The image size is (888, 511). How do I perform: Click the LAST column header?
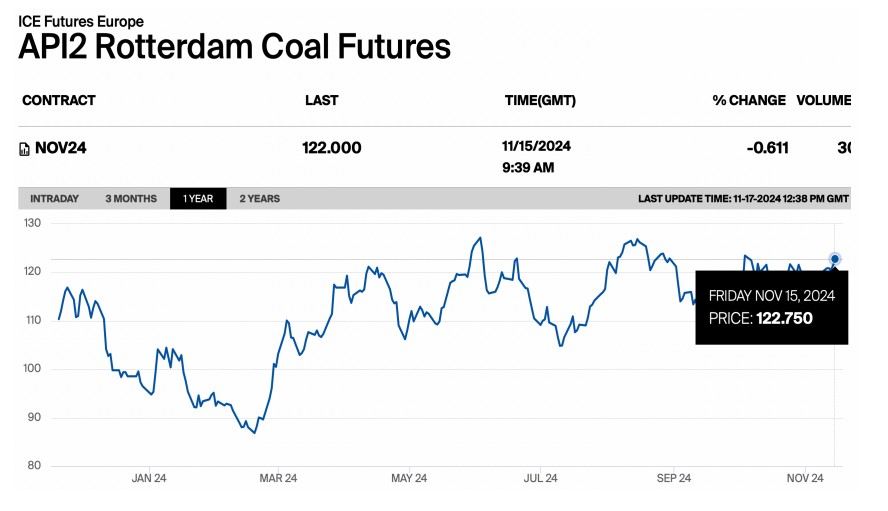tap(321, 100)
